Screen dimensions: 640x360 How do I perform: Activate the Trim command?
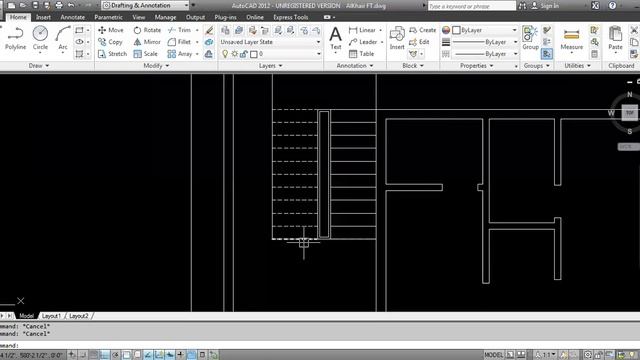tap(180, 30)
